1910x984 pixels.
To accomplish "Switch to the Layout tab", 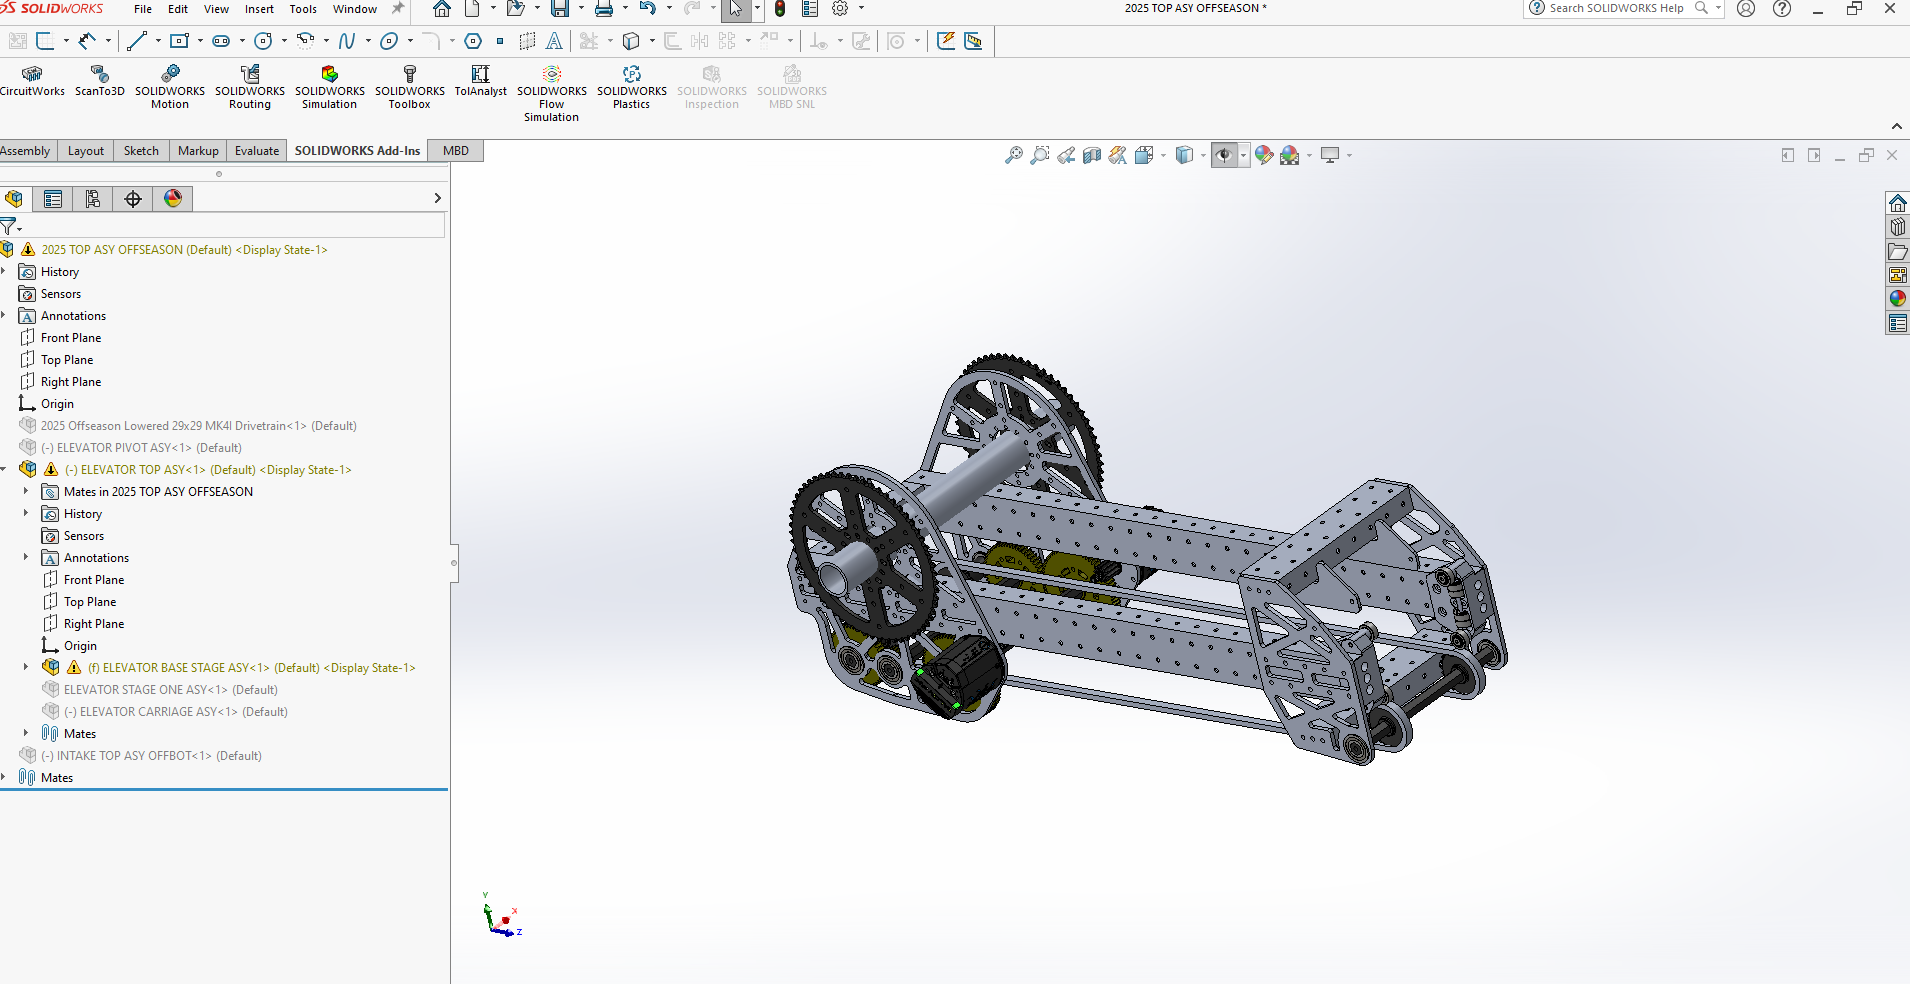I will (86, 151).
